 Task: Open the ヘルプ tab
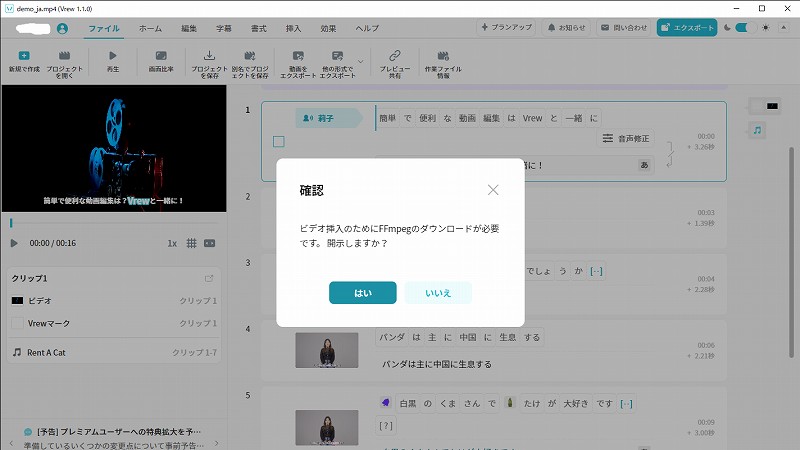tap(367, 29)
